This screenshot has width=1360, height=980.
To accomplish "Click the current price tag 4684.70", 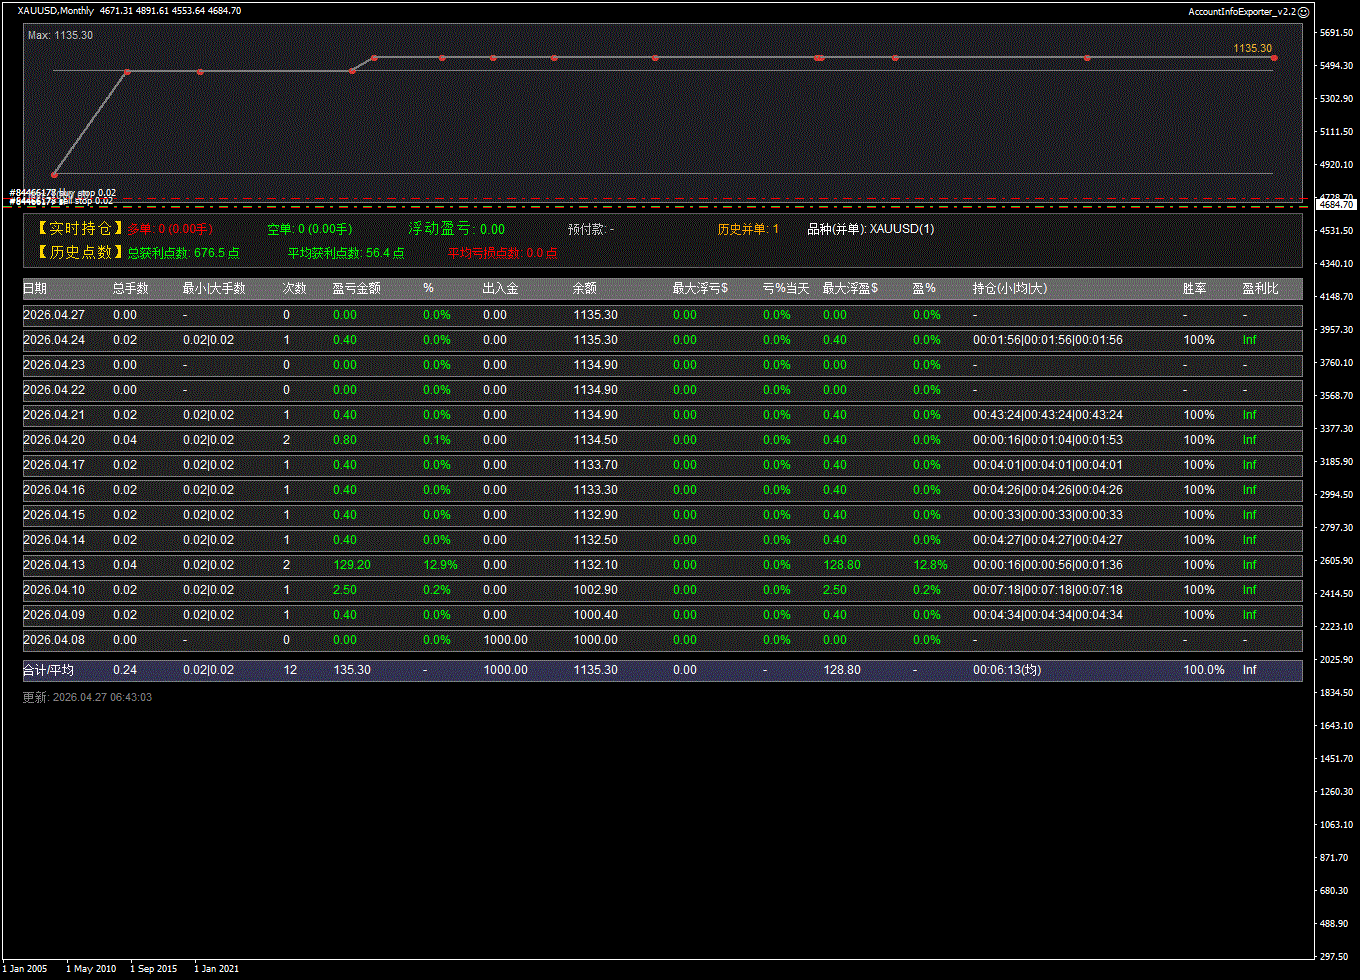I will click(1336, 204).
